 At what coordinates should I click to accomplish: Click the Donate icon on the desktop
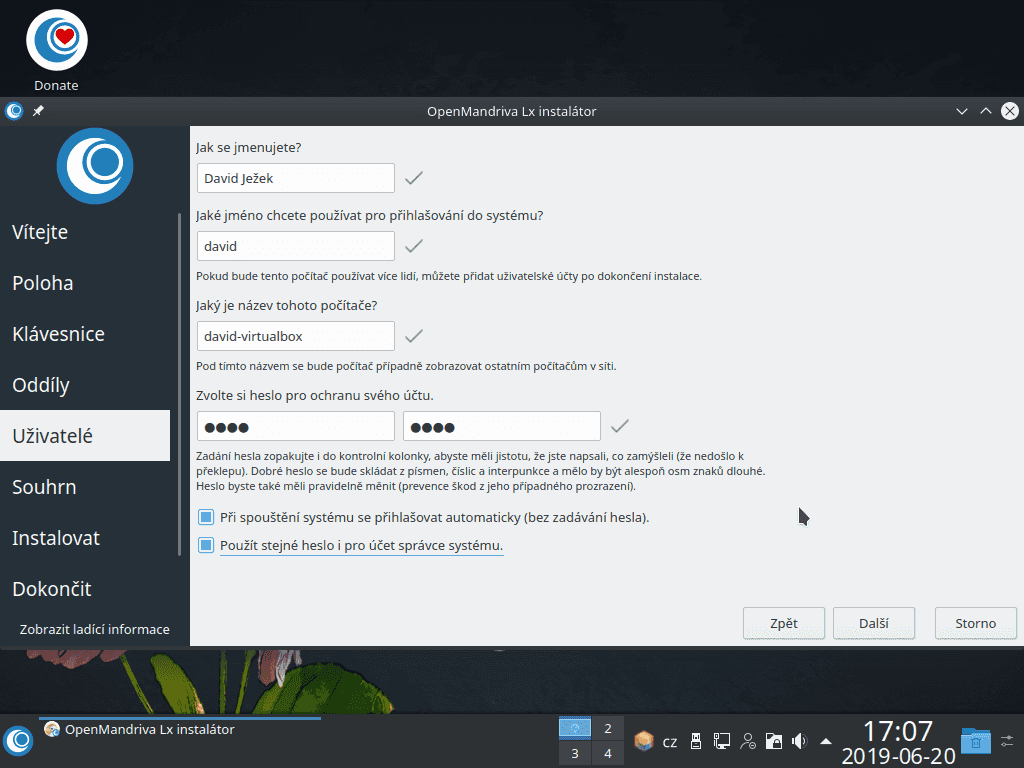(56, 40)
